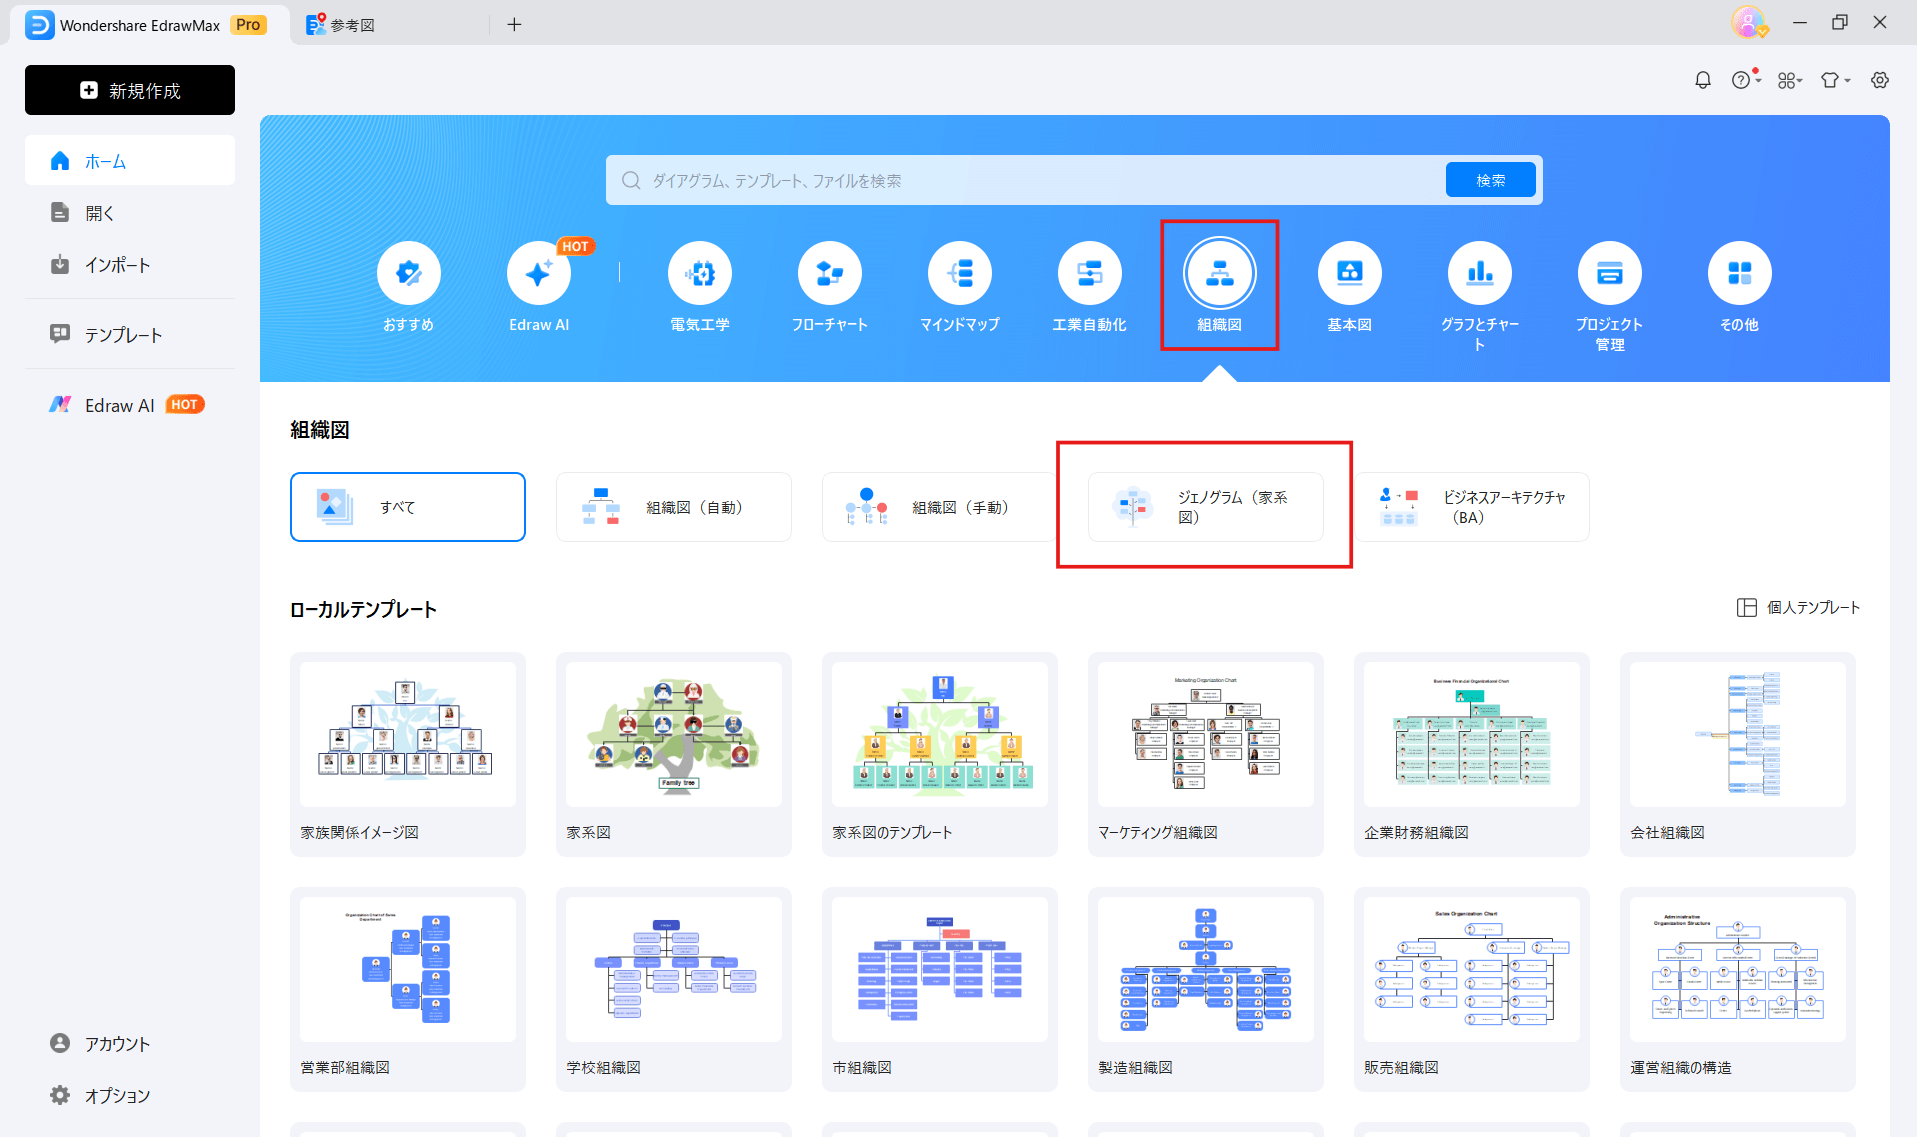Image resolution: width=1917 pixels, height=1137 pixels.
Task: Select the プロジェクト管理 category icon
Action: [1609, 272]
